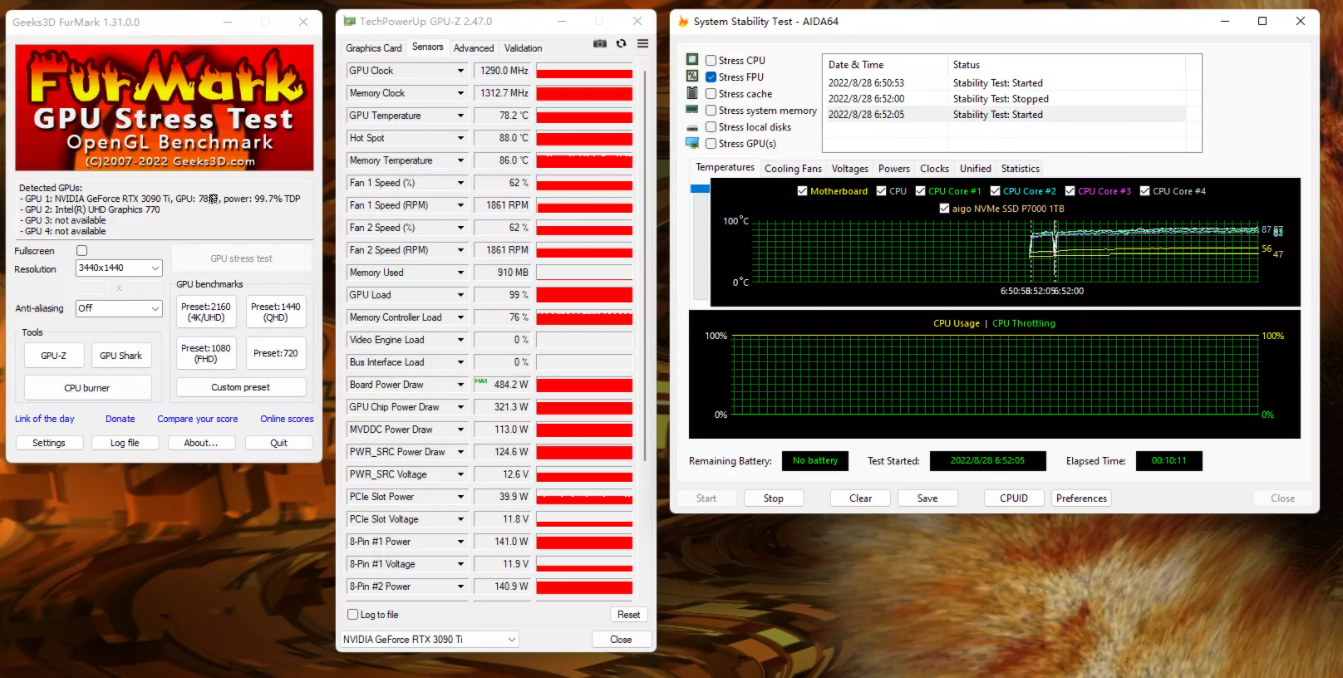The width and height of the screenshot is (1343, 678).
Task: Run Preset:2160 (4K/UHD) benchmark
Action: coord(206,312)
